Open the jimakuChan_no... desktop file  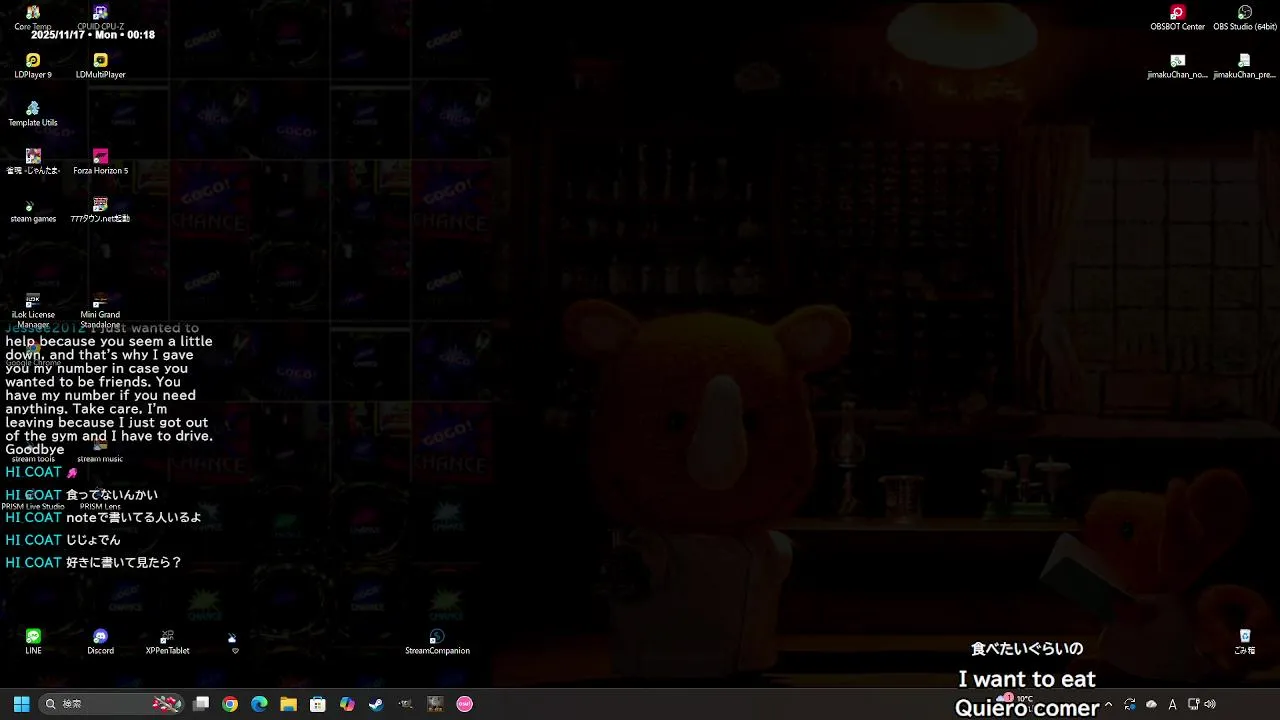click(x=1177, y=66)
